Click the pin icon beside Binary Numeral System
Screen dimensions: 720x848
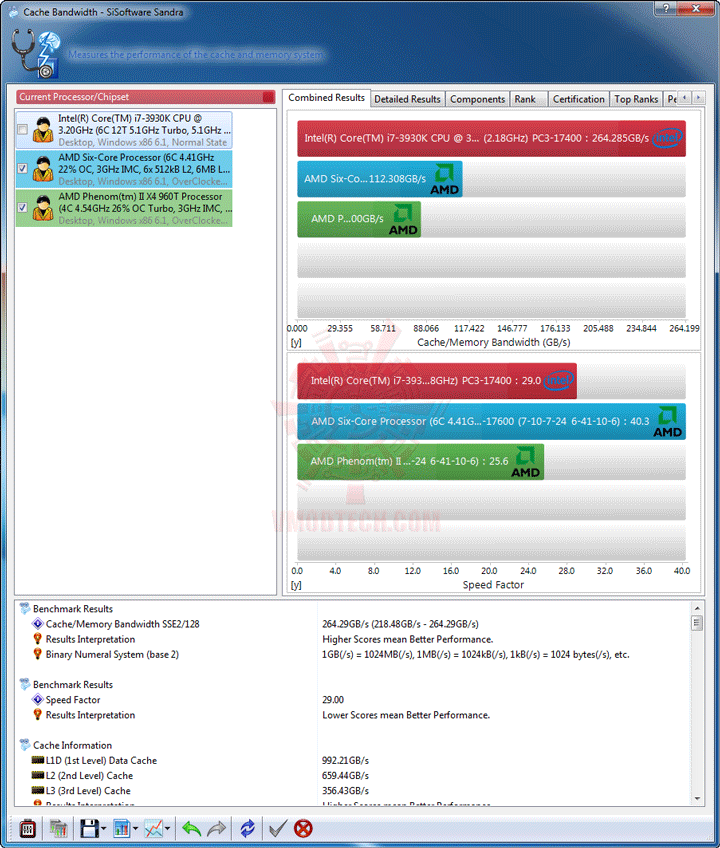point(37,654)
